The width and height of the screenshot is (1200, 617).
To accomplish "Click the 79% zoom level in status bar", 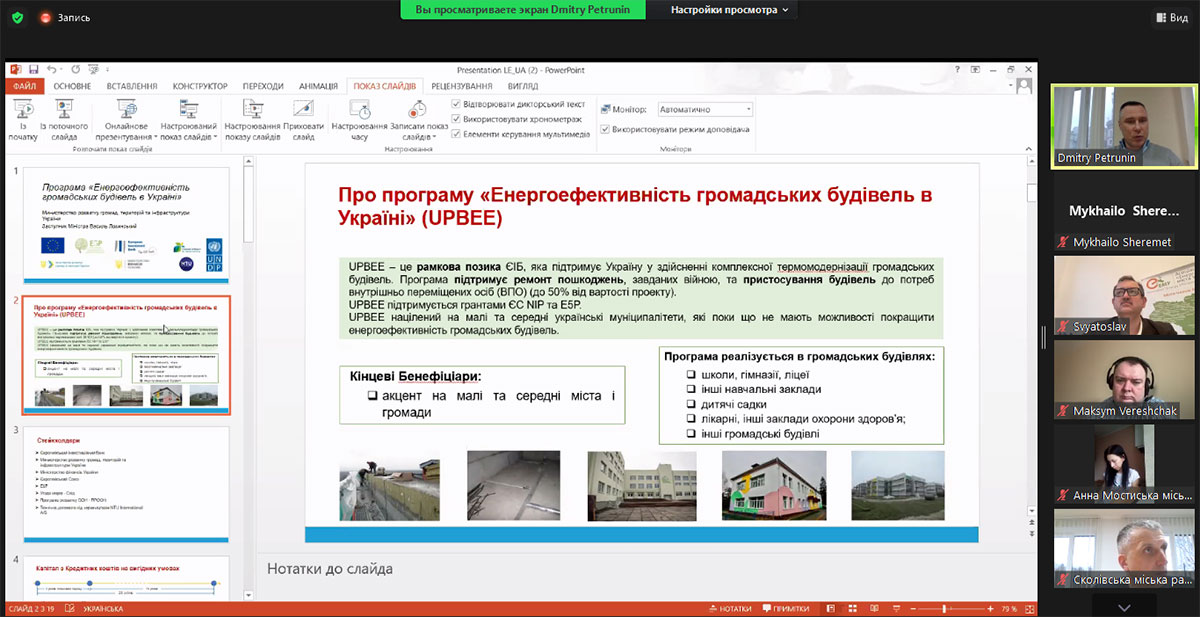I will pyautogui.click(x=1009, y=608).
